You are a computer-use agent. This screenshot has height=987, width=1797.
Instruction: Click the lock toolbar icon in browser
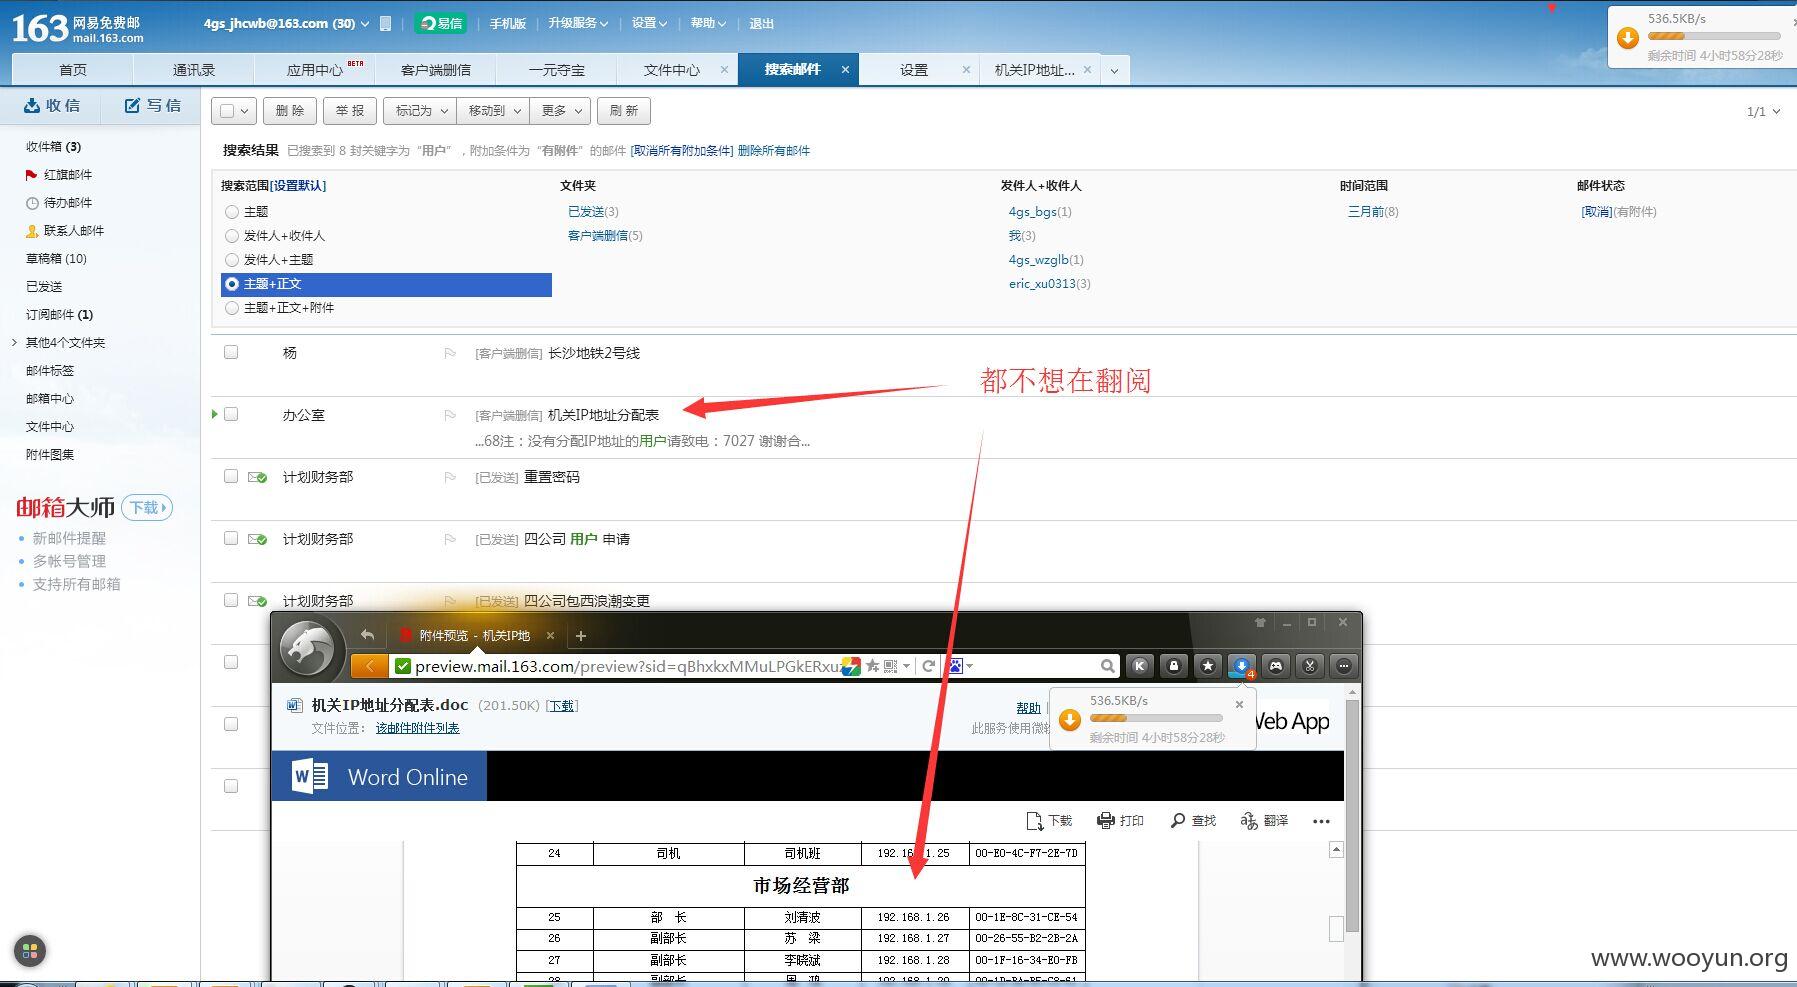tap(1174, 666)
